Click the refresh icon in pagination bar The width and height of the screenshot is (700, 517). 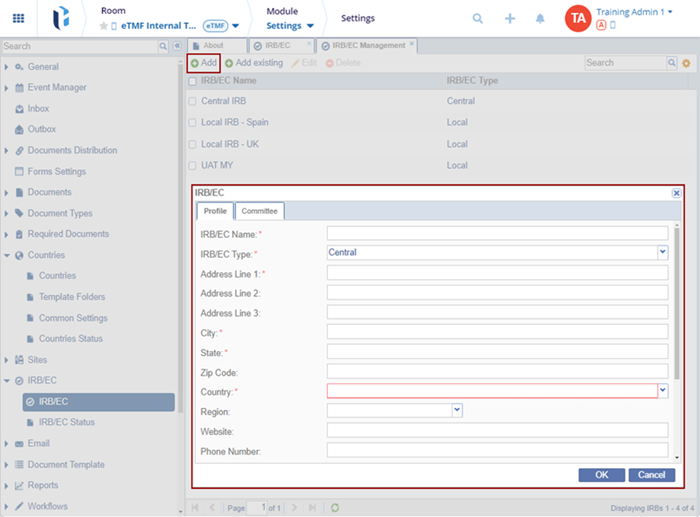335,508
